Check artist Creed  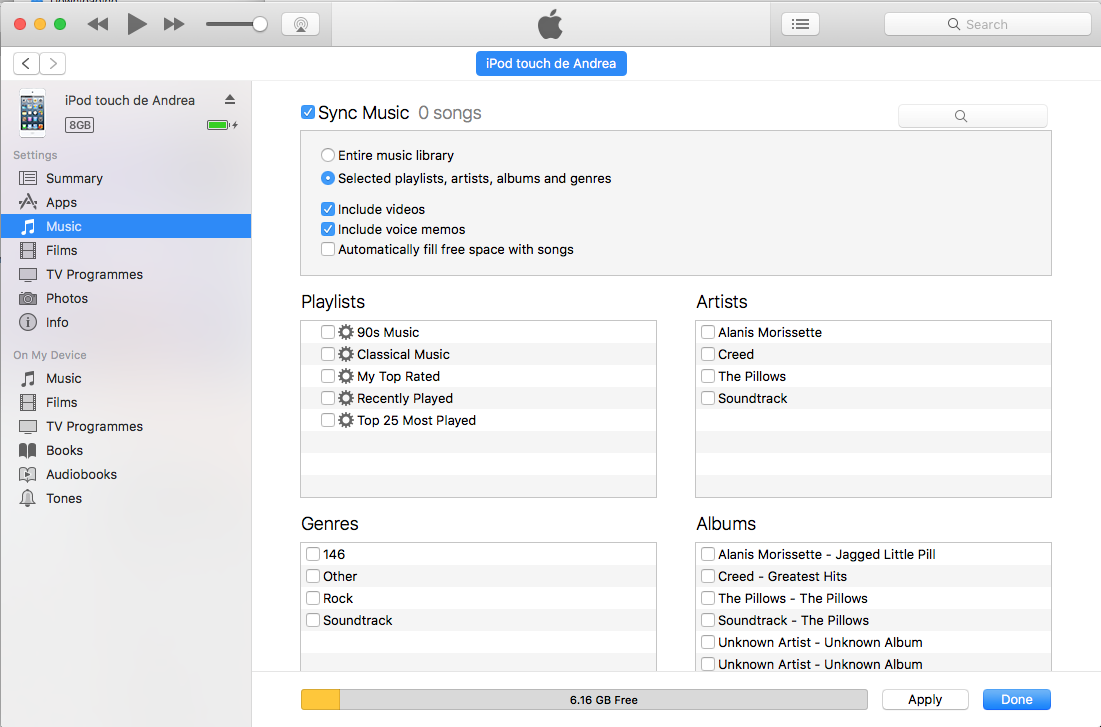point(708,354)
